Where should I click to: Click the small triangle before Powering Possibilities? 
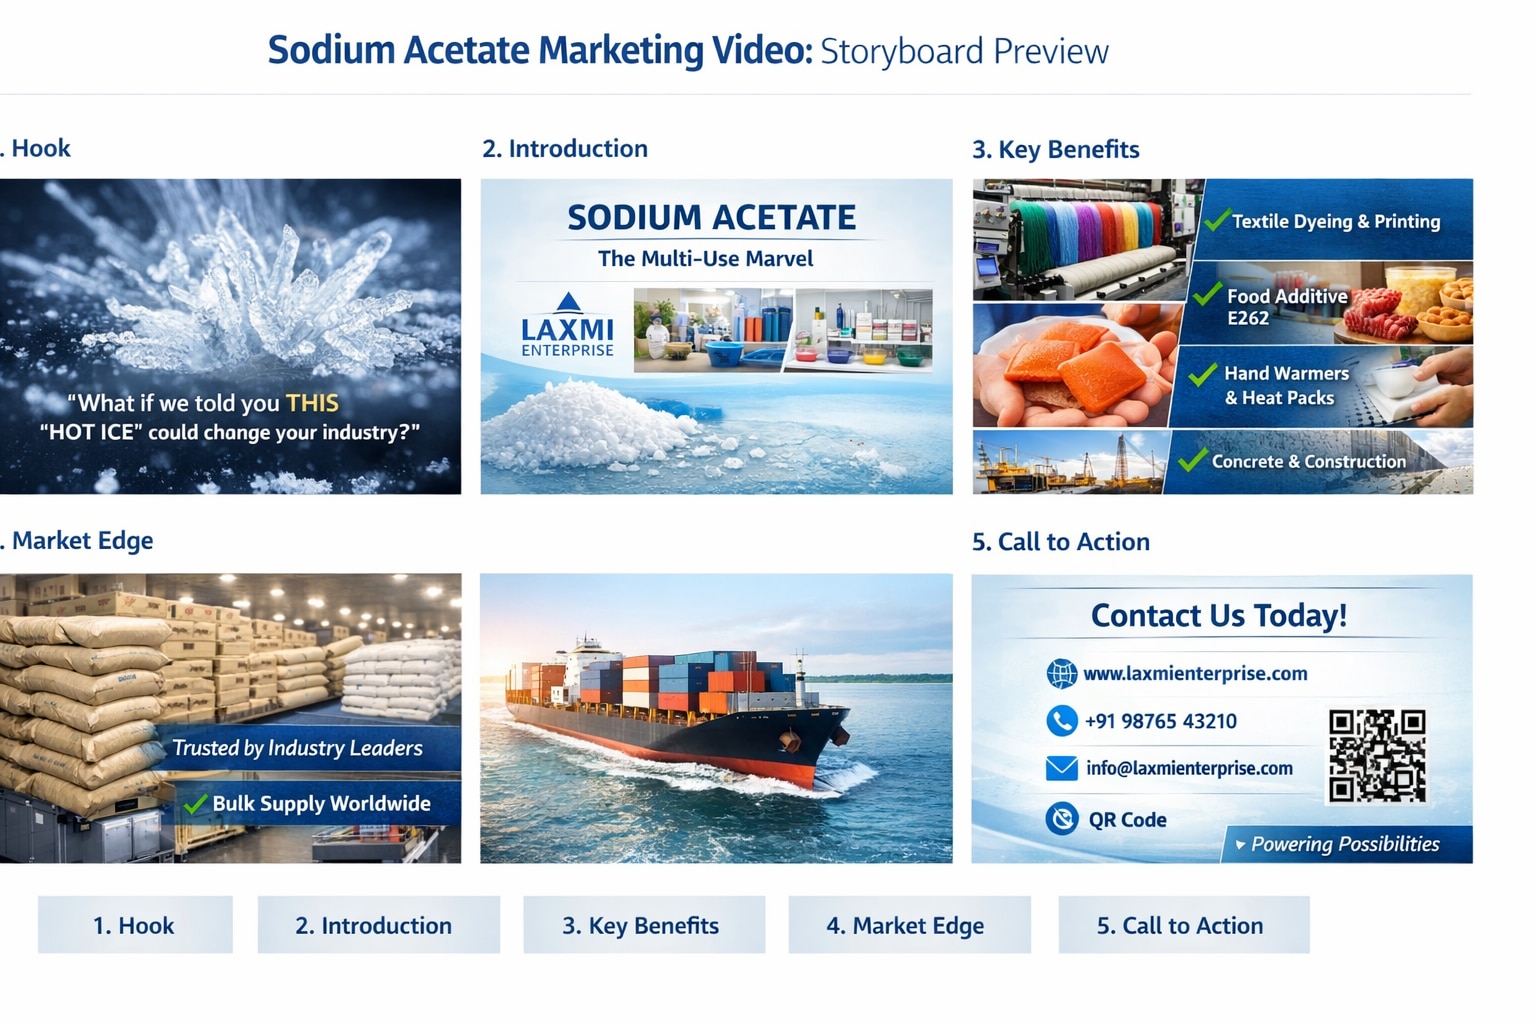click(x=1240, y=845)
